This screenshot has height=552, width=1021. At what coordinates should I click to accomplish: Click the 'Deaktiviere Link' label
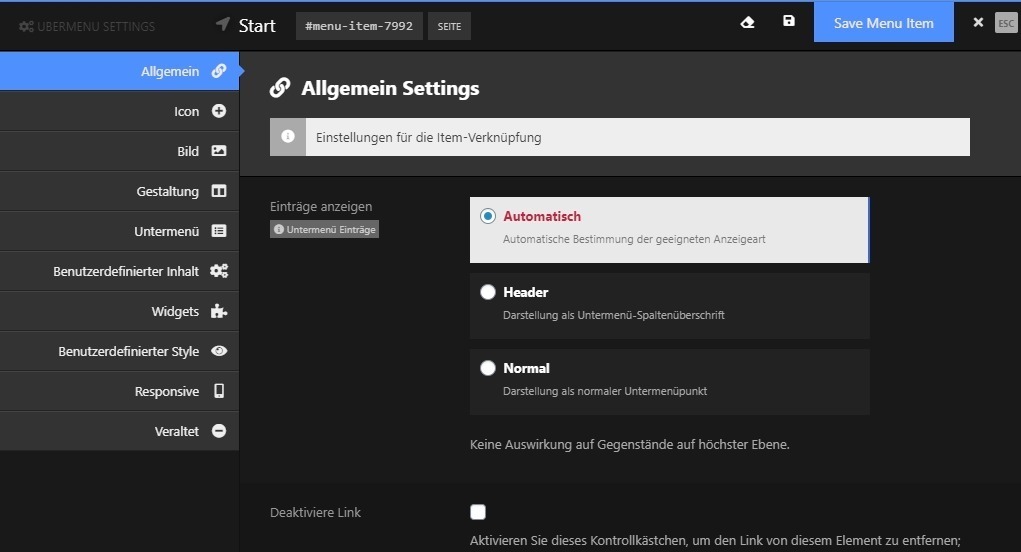click(315, 512)
